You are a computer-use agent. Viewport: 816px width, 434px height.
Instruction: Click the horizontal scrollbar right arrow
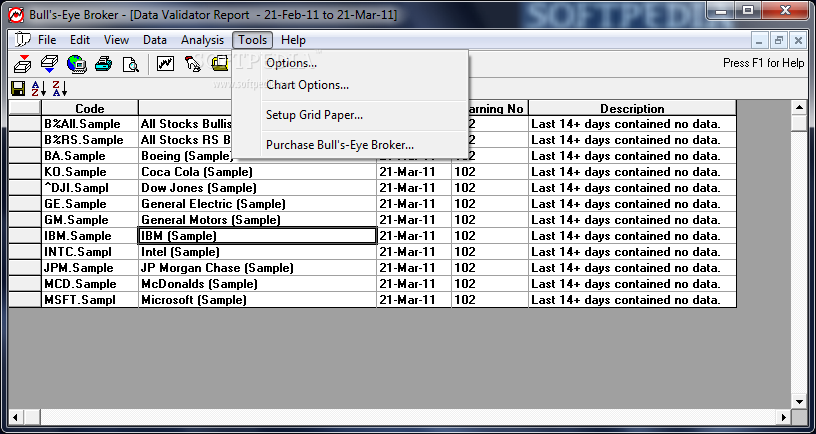pos(784,417)
